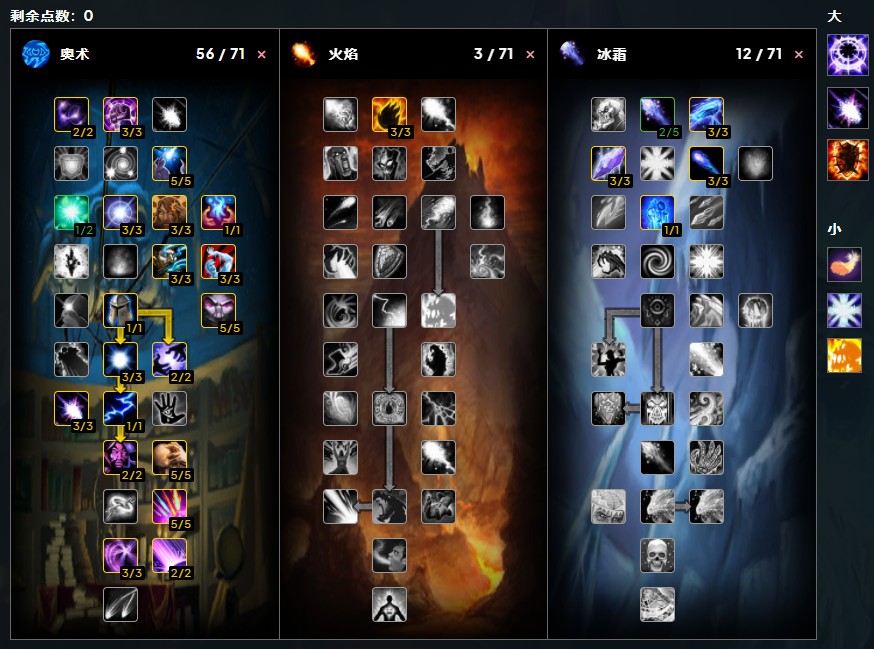Reset the Arcane tree with its red X
The image size is (874, 649).
tap(261, 55)
